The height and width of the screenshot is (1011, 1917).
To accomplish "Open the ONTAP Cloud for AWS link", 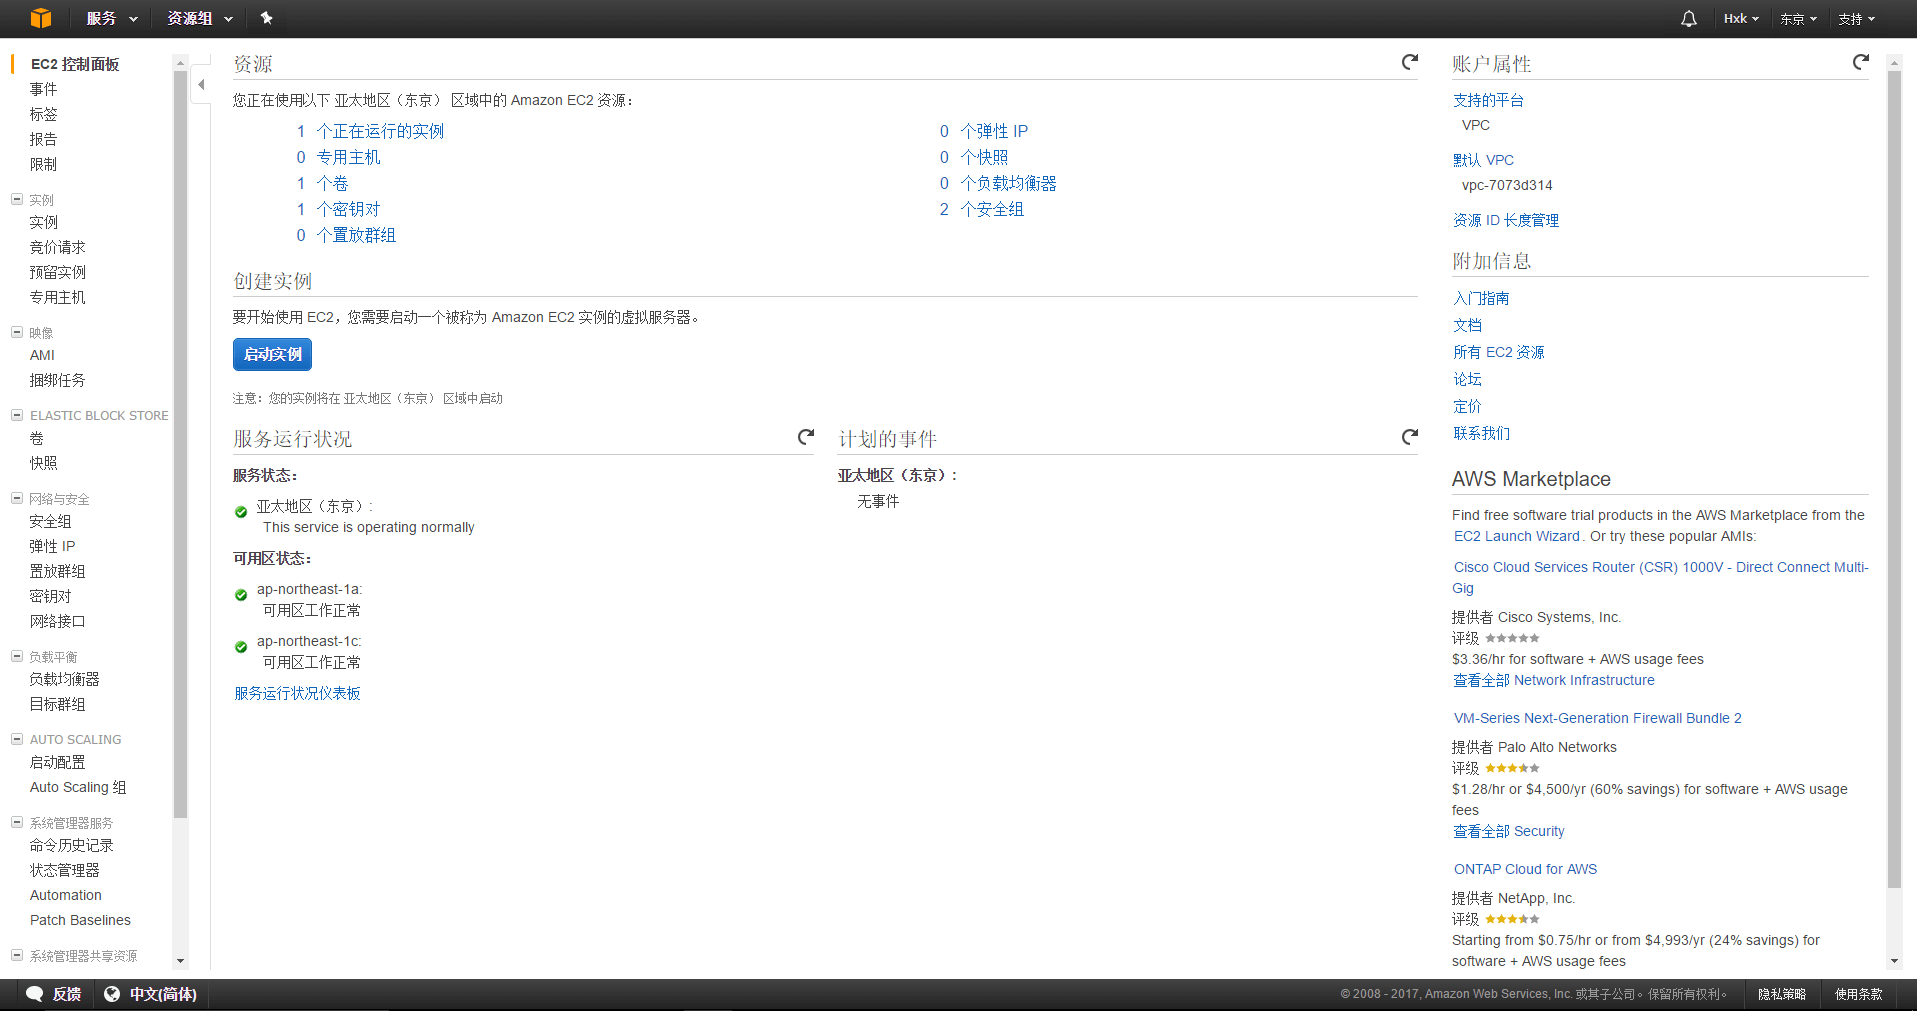I will pos(1525,869).
